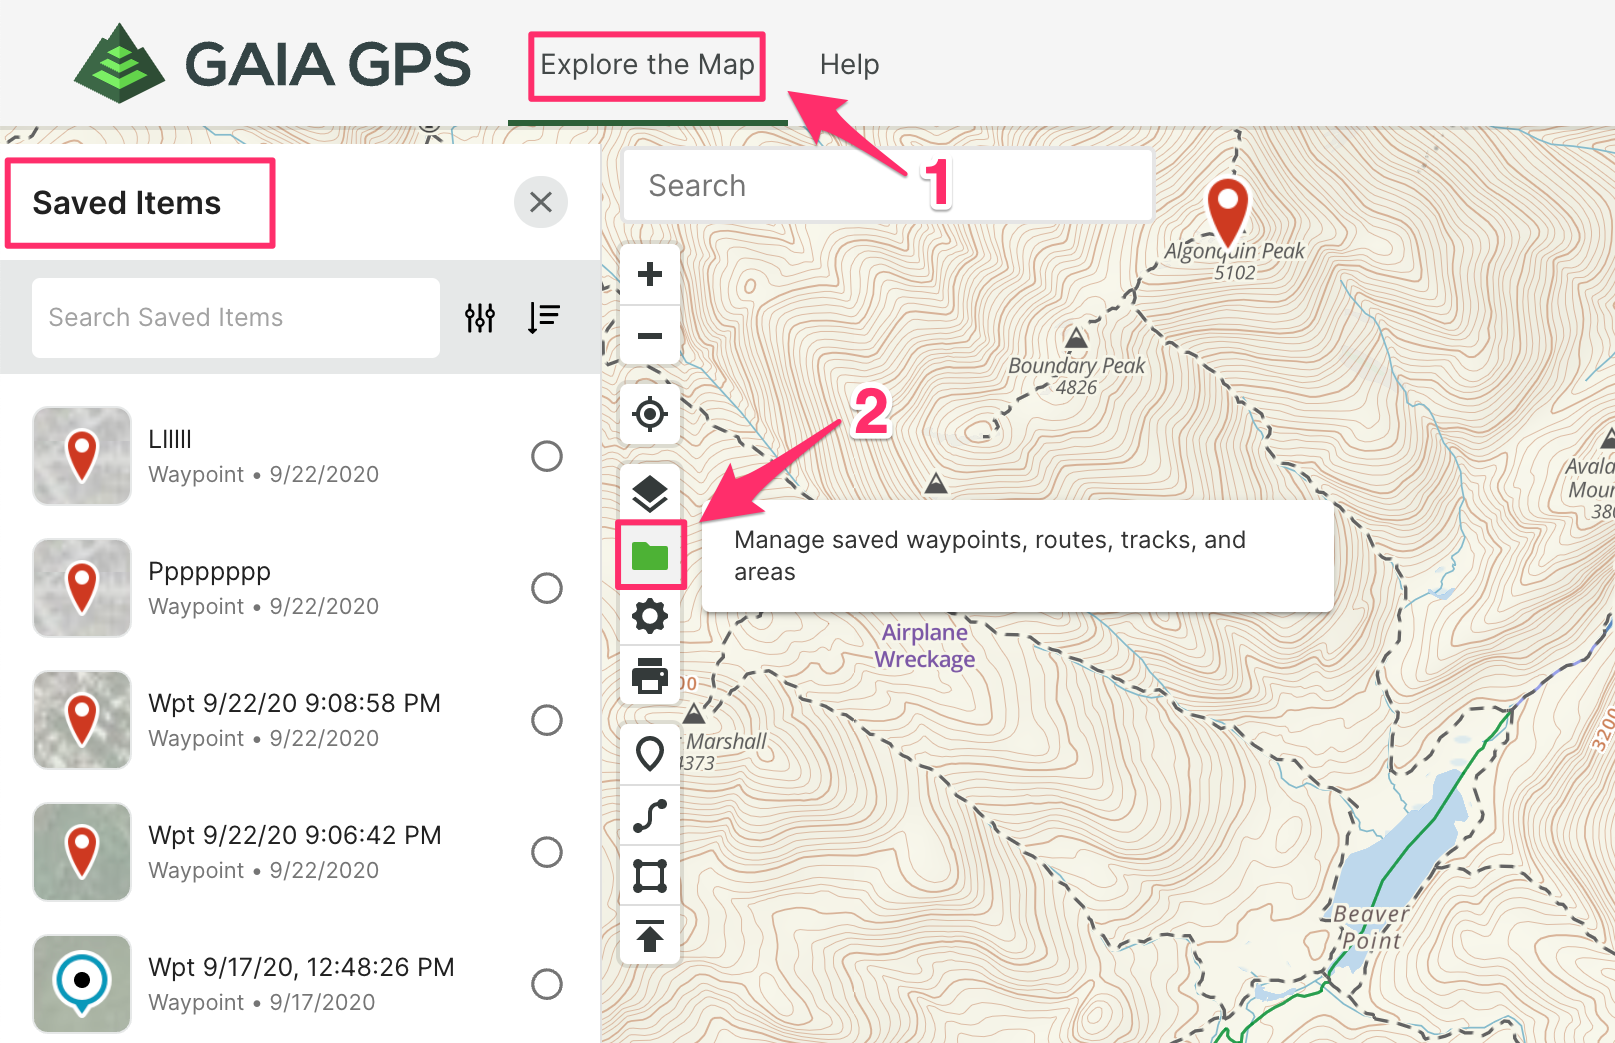The image size is (1615, 1043).
Task: Select the Pppppppp waypoint radio button
Action: [547, 588]
